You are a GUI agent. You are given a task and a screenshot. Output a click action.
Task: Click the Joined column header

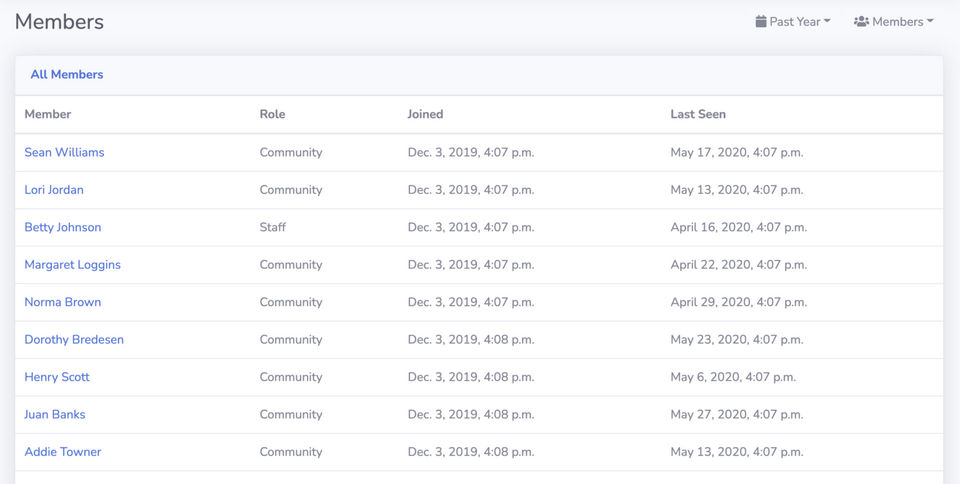click(425, 114)
